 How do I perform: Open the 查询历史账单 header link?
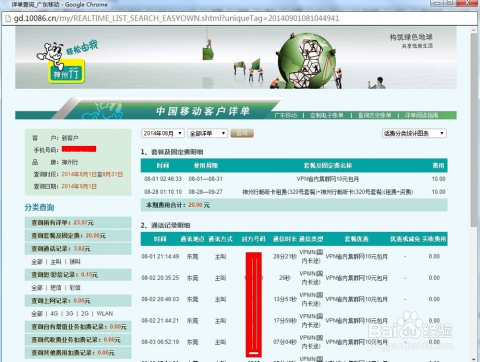[x=374, y=115]
